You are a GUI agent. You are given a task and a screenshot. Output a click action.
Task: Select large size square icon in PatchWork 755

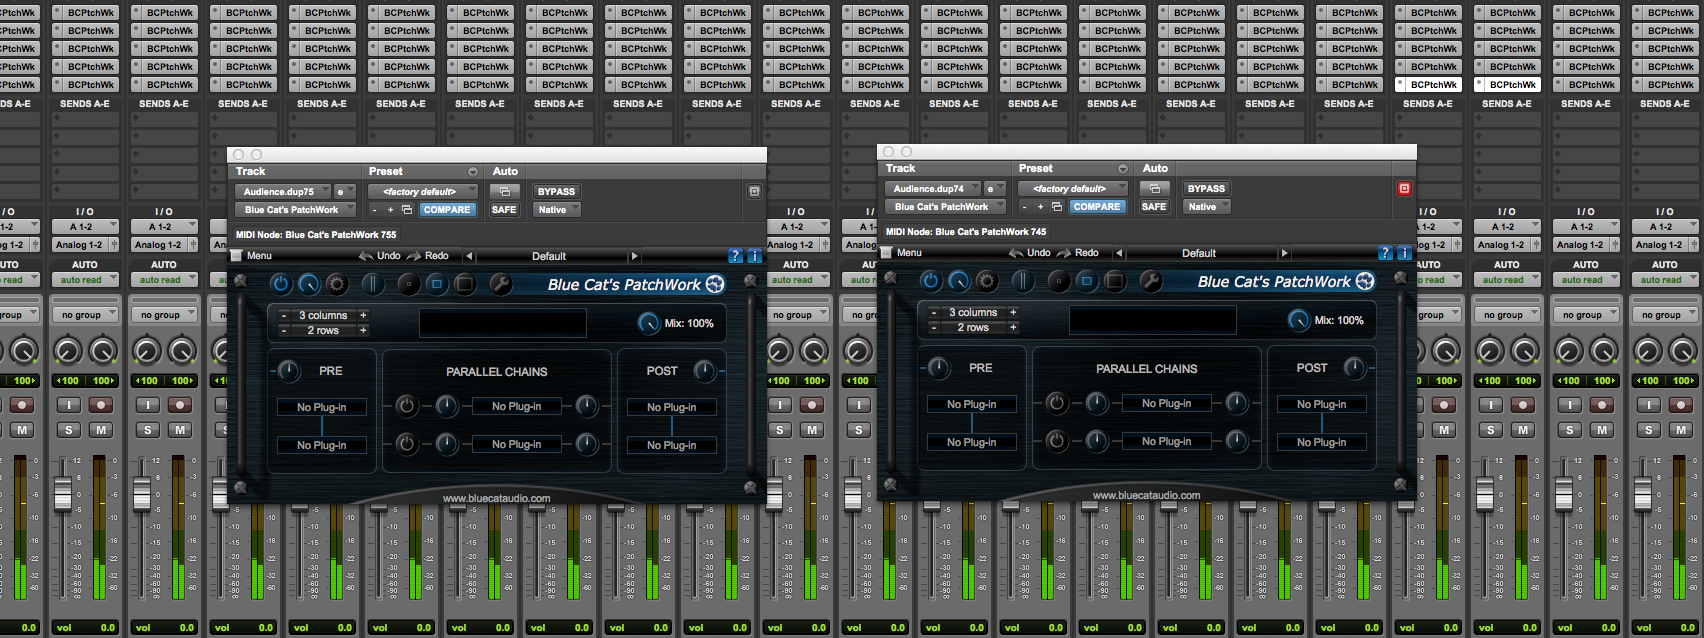point(464,284)
